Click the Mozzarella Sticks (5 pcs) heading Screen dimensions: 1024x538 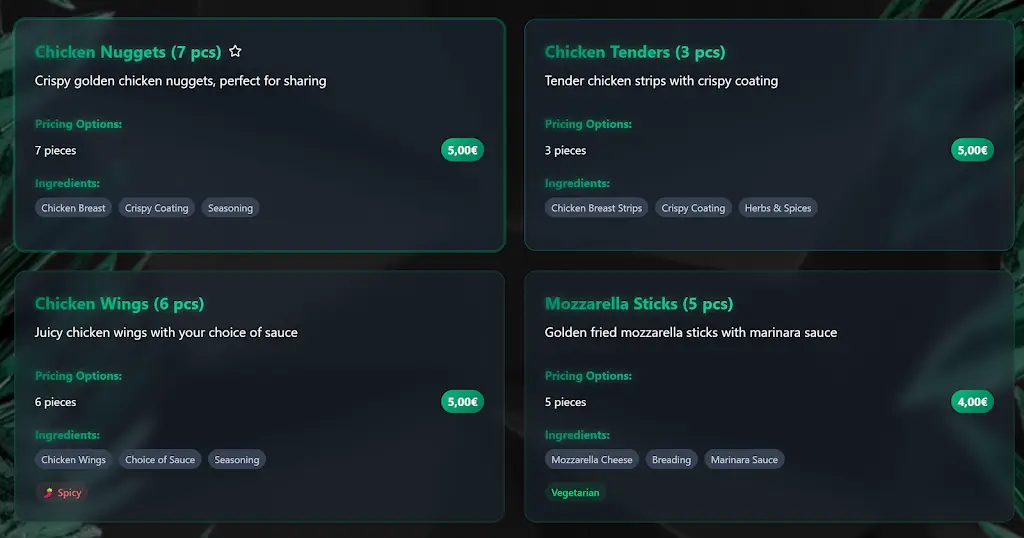point(638,304)
